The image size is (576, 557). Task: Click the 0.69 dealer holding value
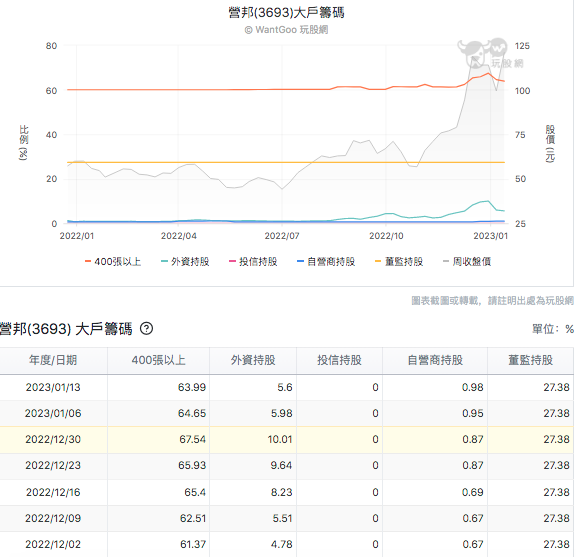(473, 492)
